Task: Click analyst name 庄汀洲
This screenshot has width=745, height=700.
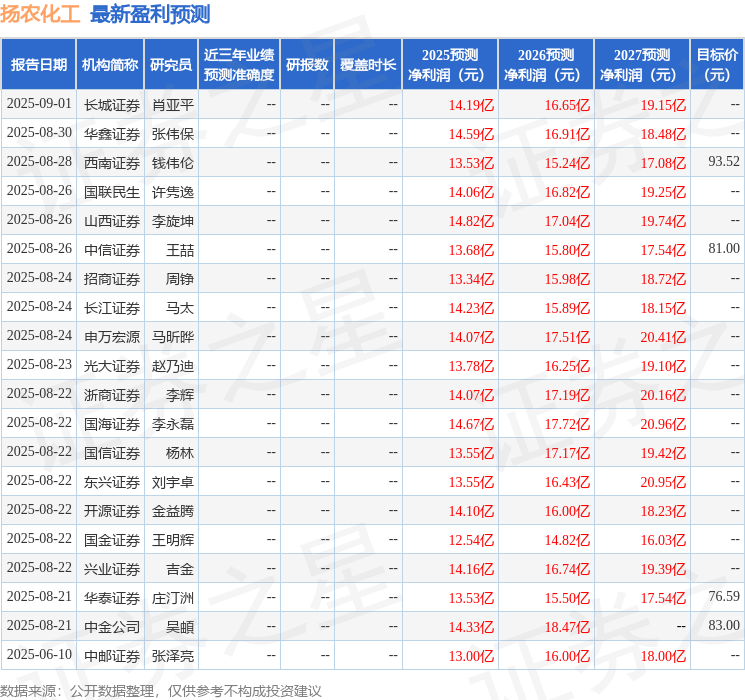Action: [173, 598]
